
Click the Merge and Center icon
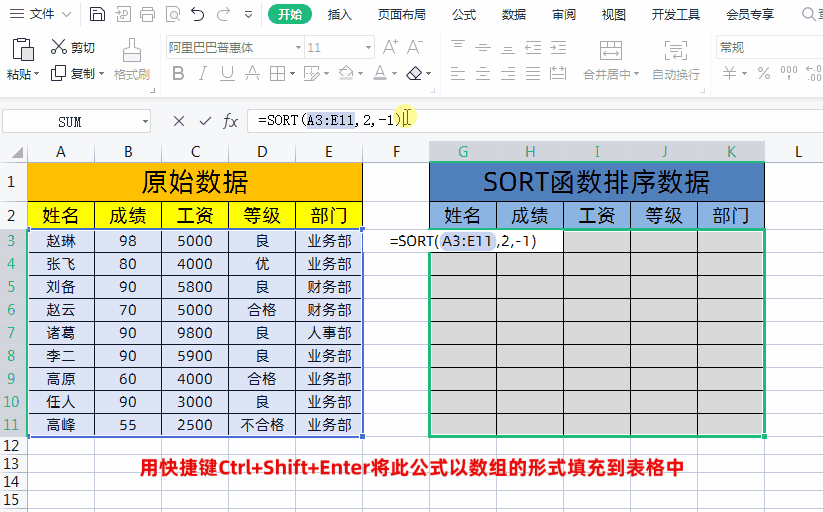click(611, 50)
